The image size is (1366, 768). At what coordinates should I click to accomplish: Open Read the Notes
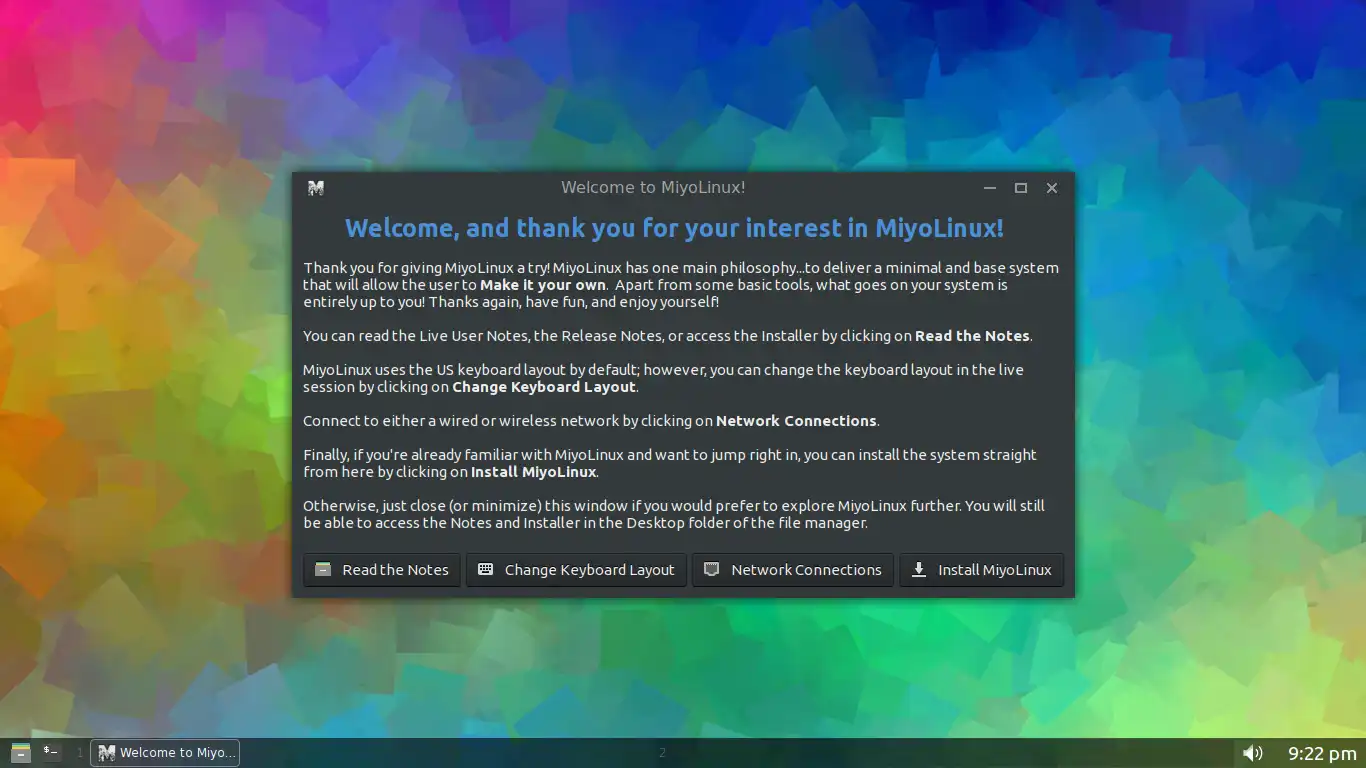pos(382,570)
